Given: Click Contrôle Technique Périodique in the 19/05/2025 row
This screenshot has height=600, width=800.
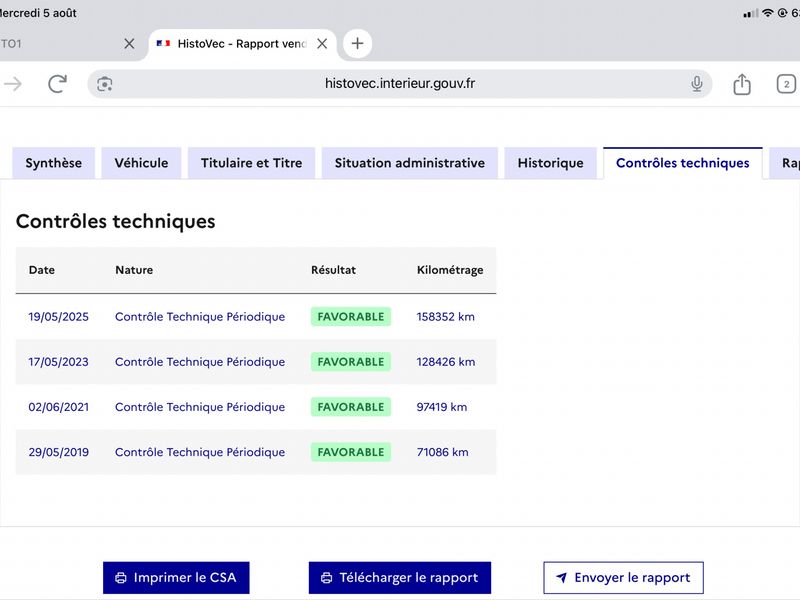Looking at the screenshot, I should 199,316.
